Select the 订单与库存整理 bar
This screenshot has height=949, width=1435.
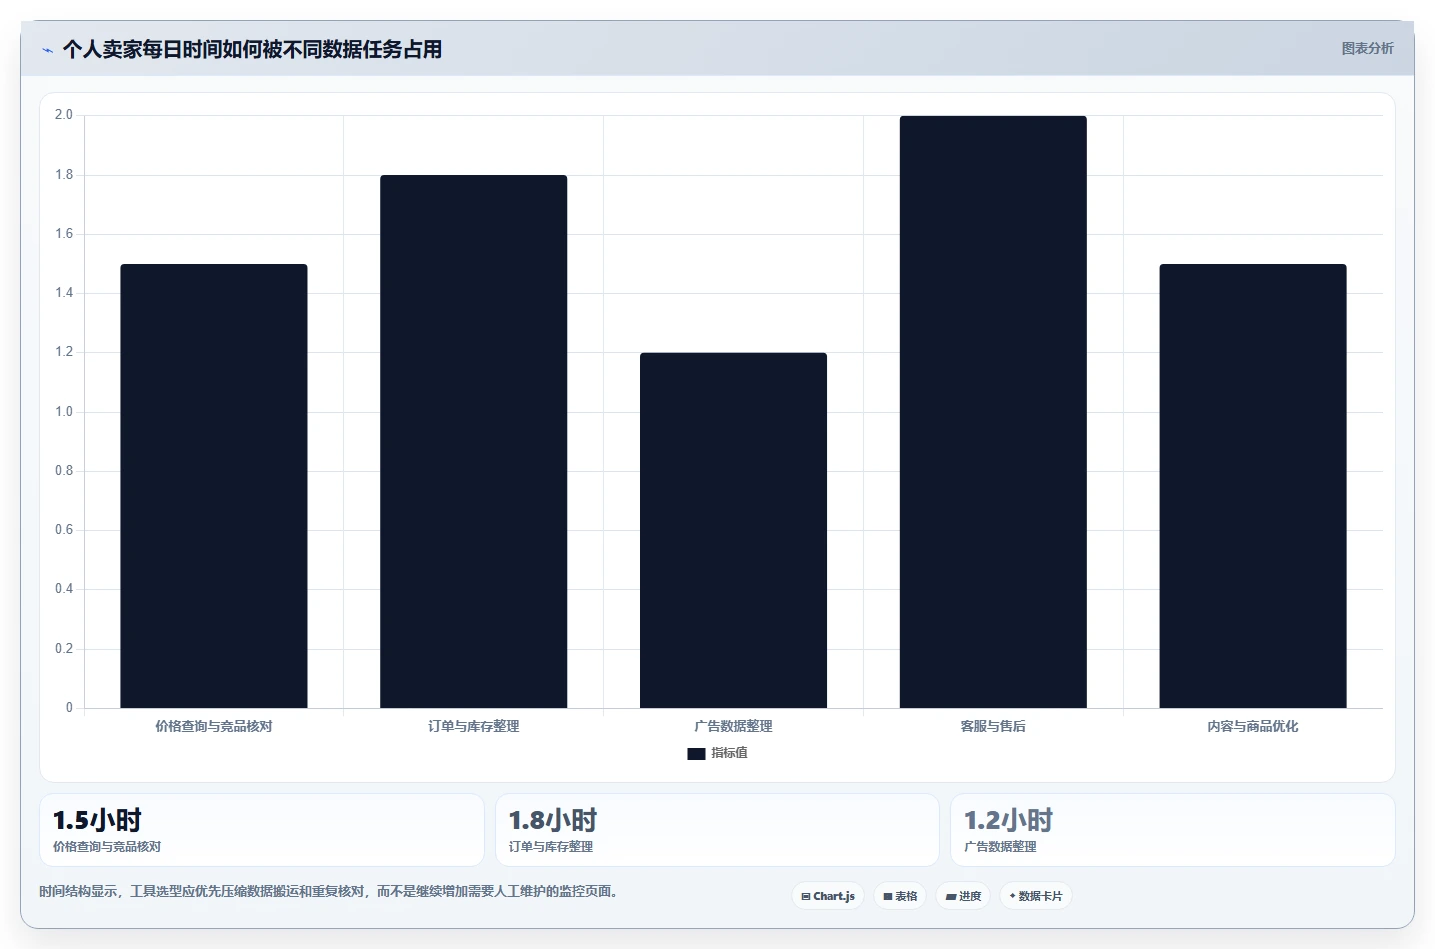click(474, 442)
